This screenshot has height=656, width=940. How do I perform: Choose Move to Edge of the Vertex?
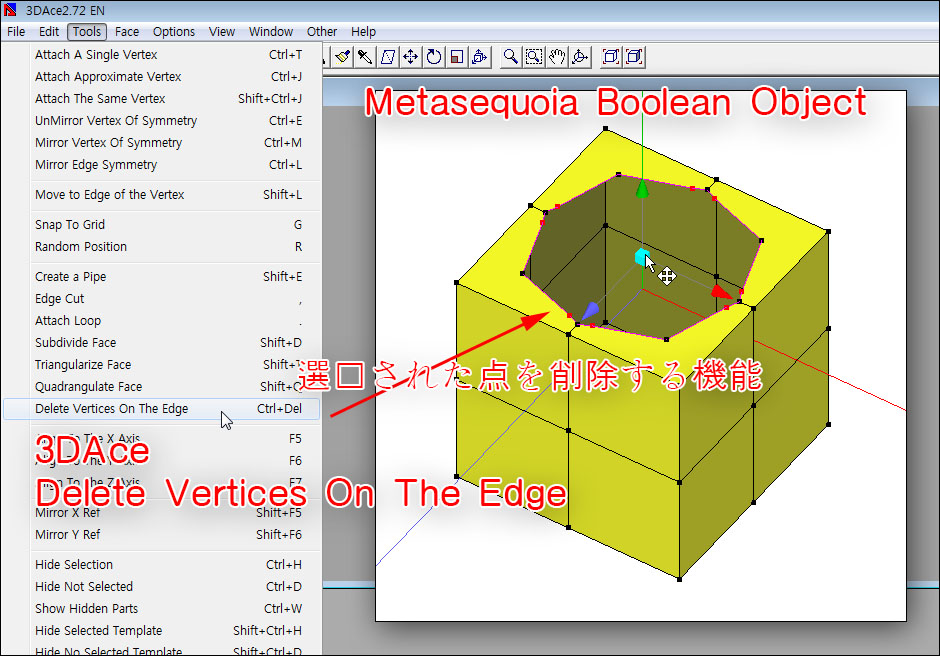pyautogui.click(x=161, y=195)
